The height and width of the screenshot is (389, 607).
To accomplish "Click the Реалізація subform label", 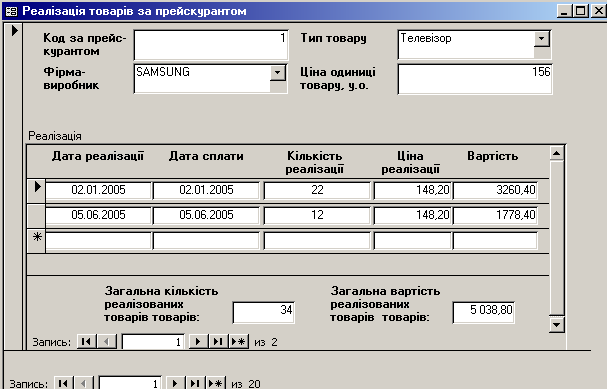I will [x=55, y=136].
